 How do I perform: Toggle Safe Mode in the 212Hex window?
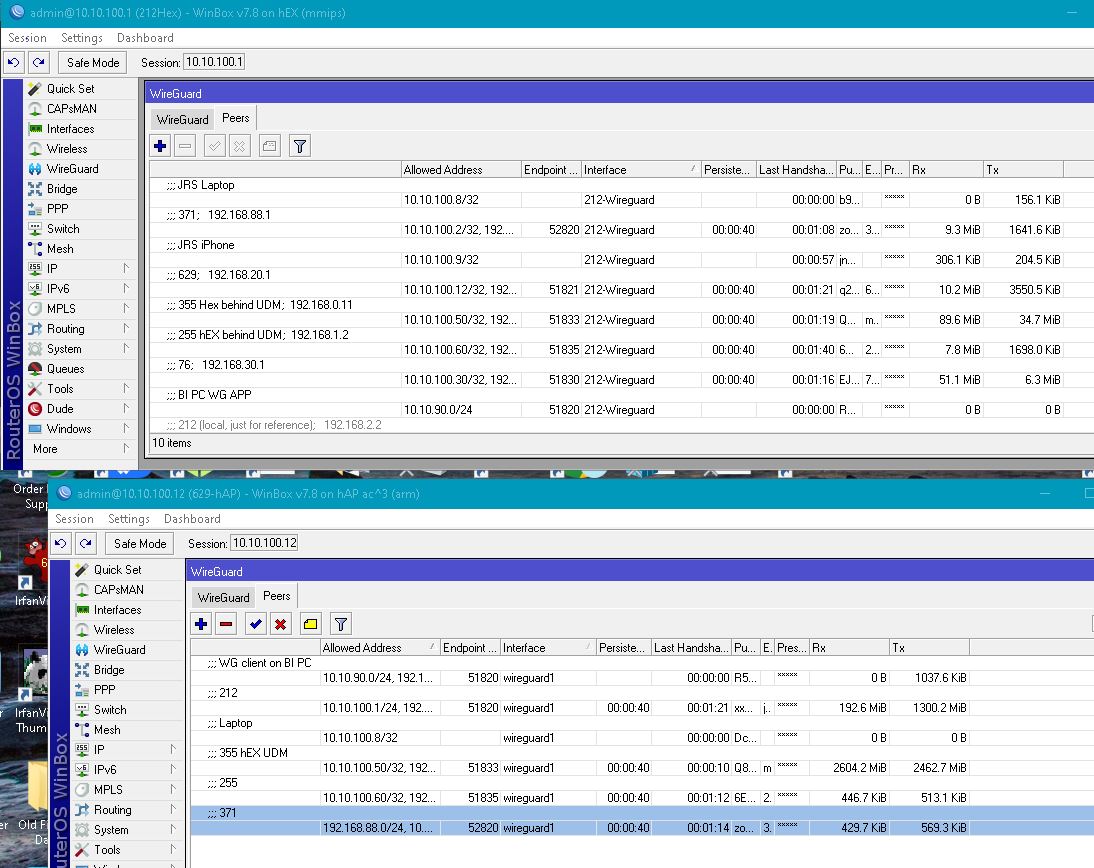tap(93, 62)
